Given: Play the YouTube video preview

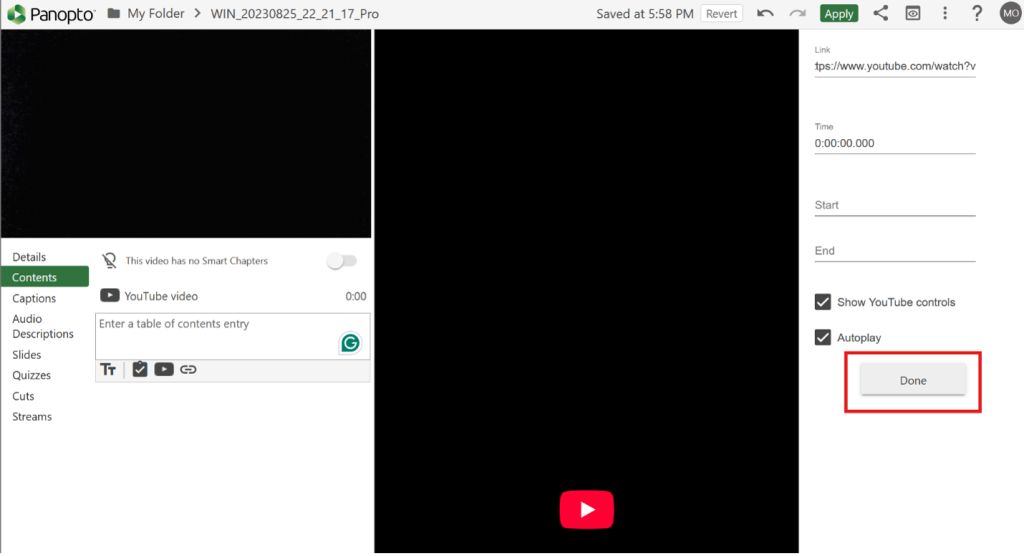Looking at the screenshot, I should coord(586,509).
